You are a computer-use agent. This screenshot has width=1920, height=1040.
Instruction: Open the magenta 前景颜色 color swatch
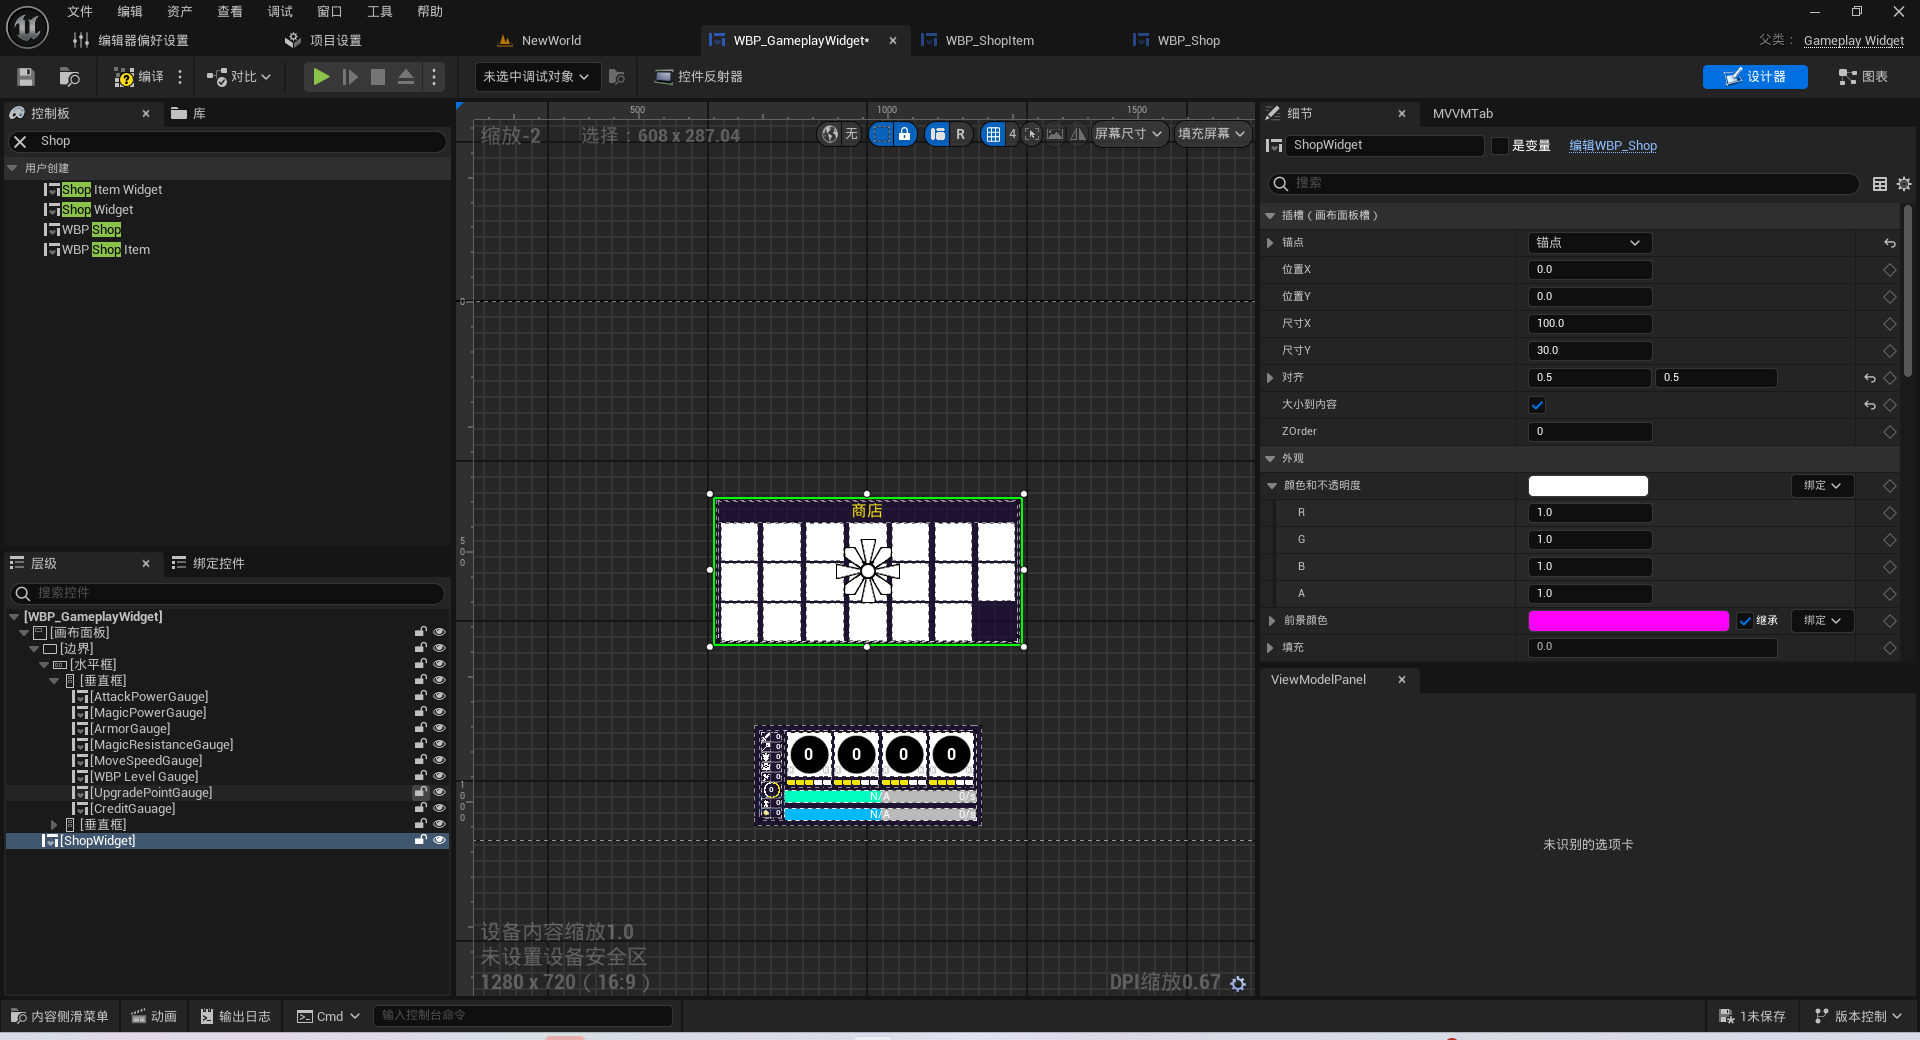(1628, 621)
